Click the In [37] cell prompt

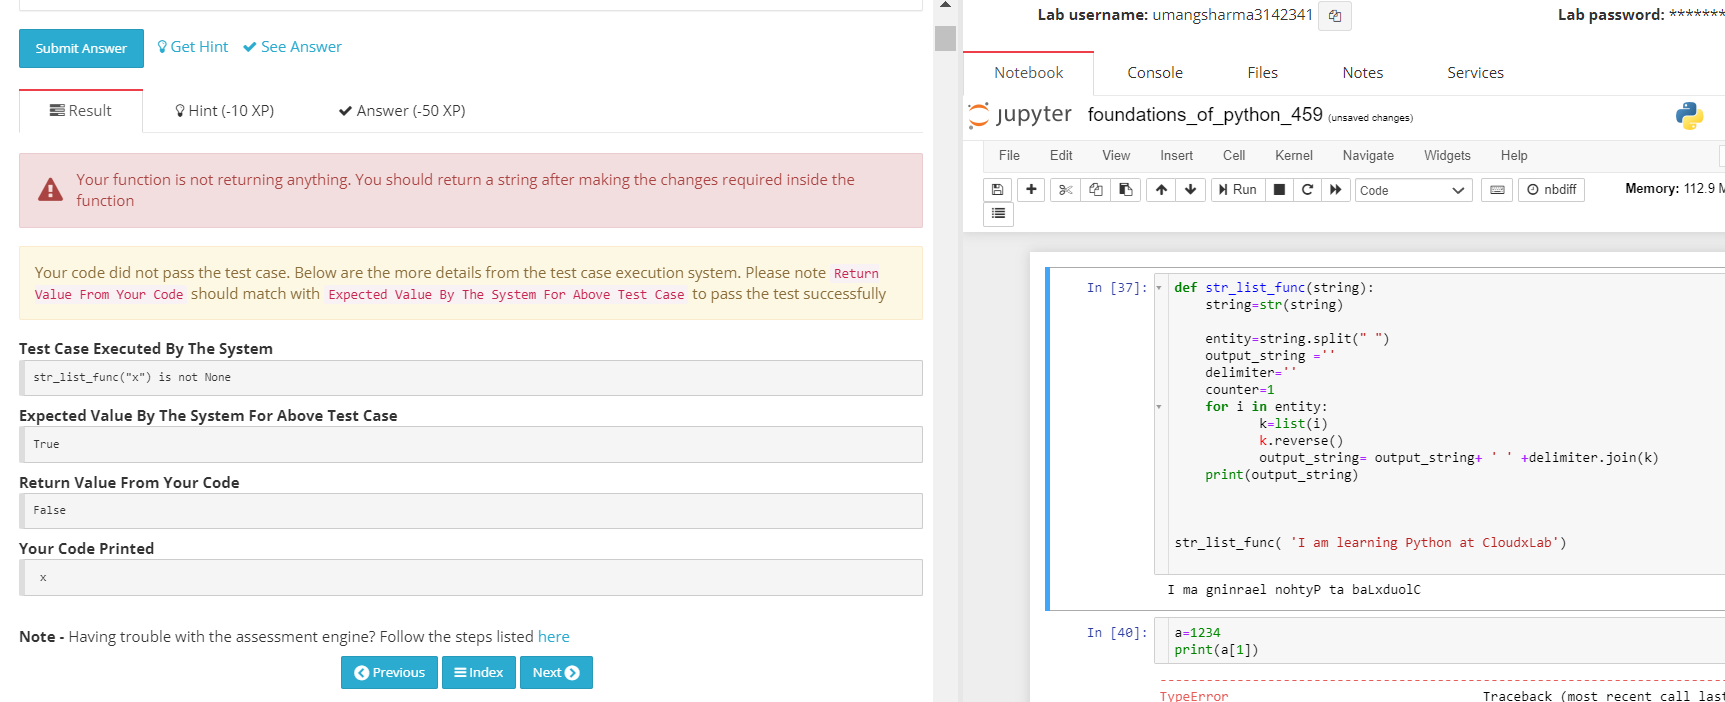click(1117, 288)
